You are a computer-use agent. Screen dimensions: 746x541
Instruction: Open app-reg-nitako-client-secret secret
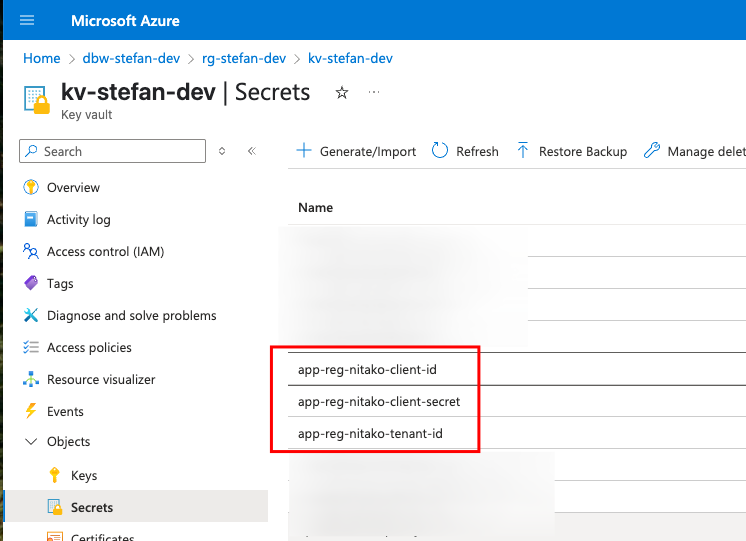379,402
